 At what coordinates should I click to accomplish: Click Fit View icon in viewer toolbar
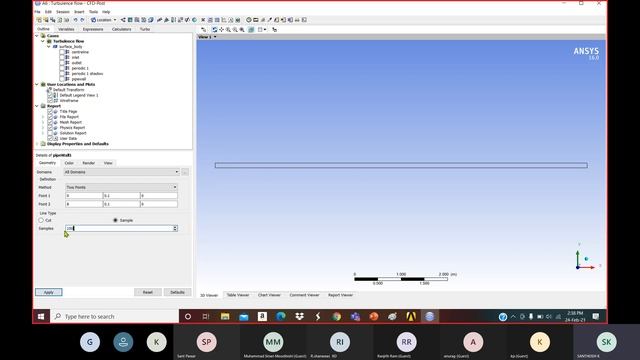tap(242, 29)
